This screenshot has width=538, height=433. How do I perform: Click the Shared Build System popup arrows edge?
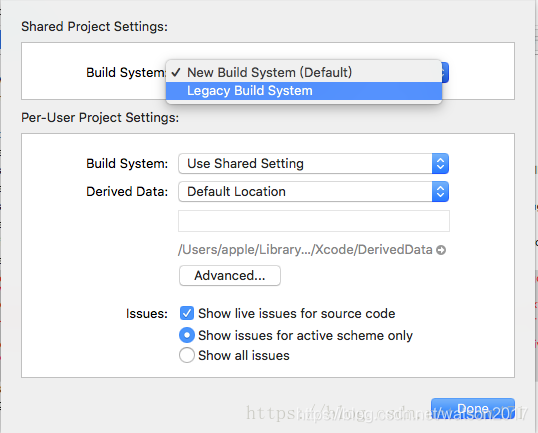click(445, 72)
